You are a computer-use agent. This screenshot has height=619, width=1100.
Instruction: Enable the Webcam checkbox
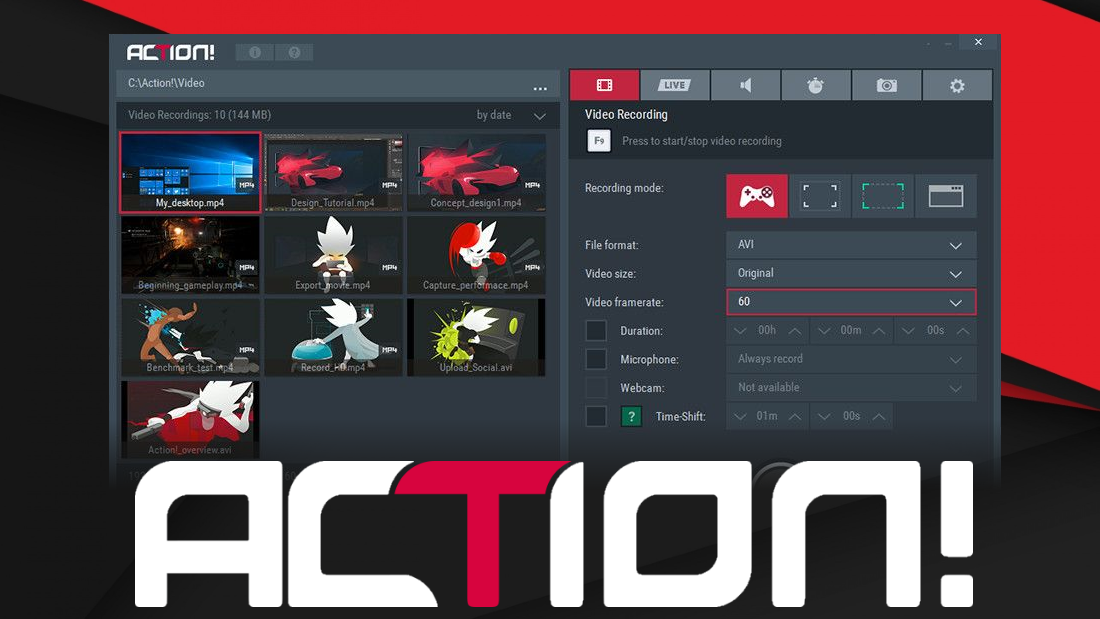tap(596, 387)
